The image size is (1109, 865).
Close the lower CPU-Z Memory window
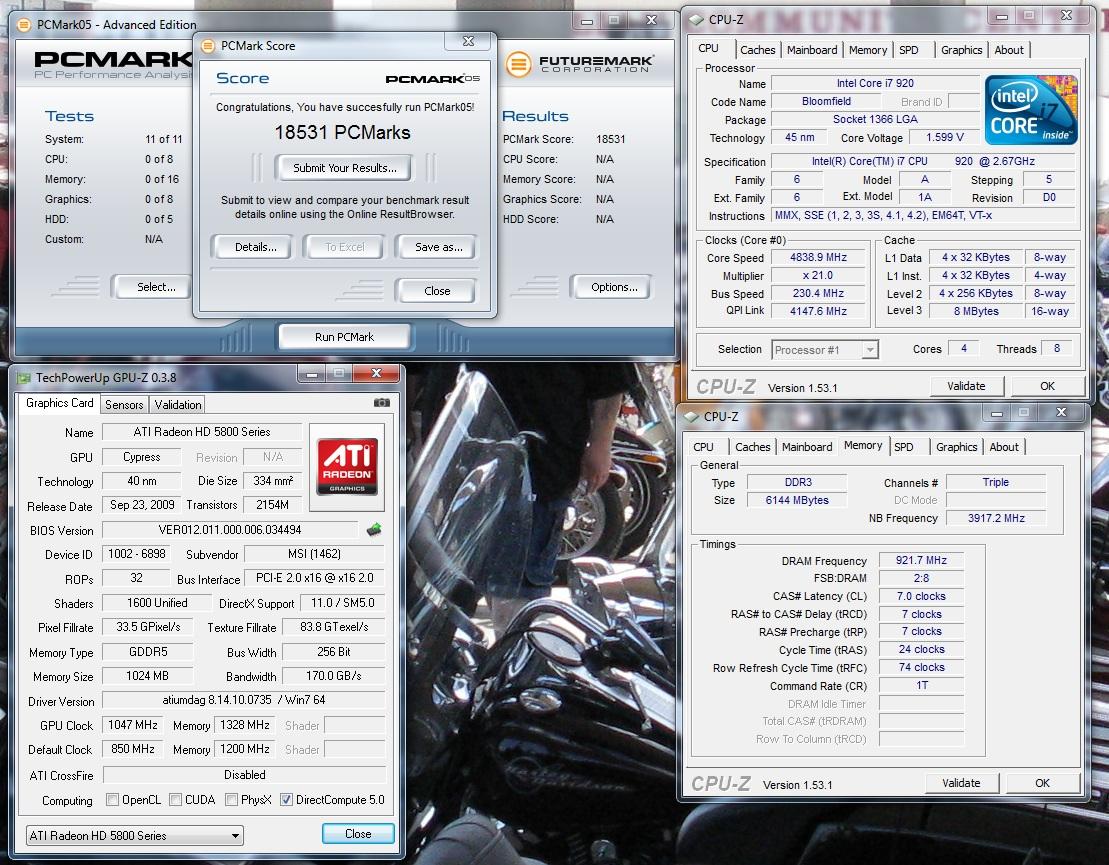pyautogui.click(x=1061, y=412)
